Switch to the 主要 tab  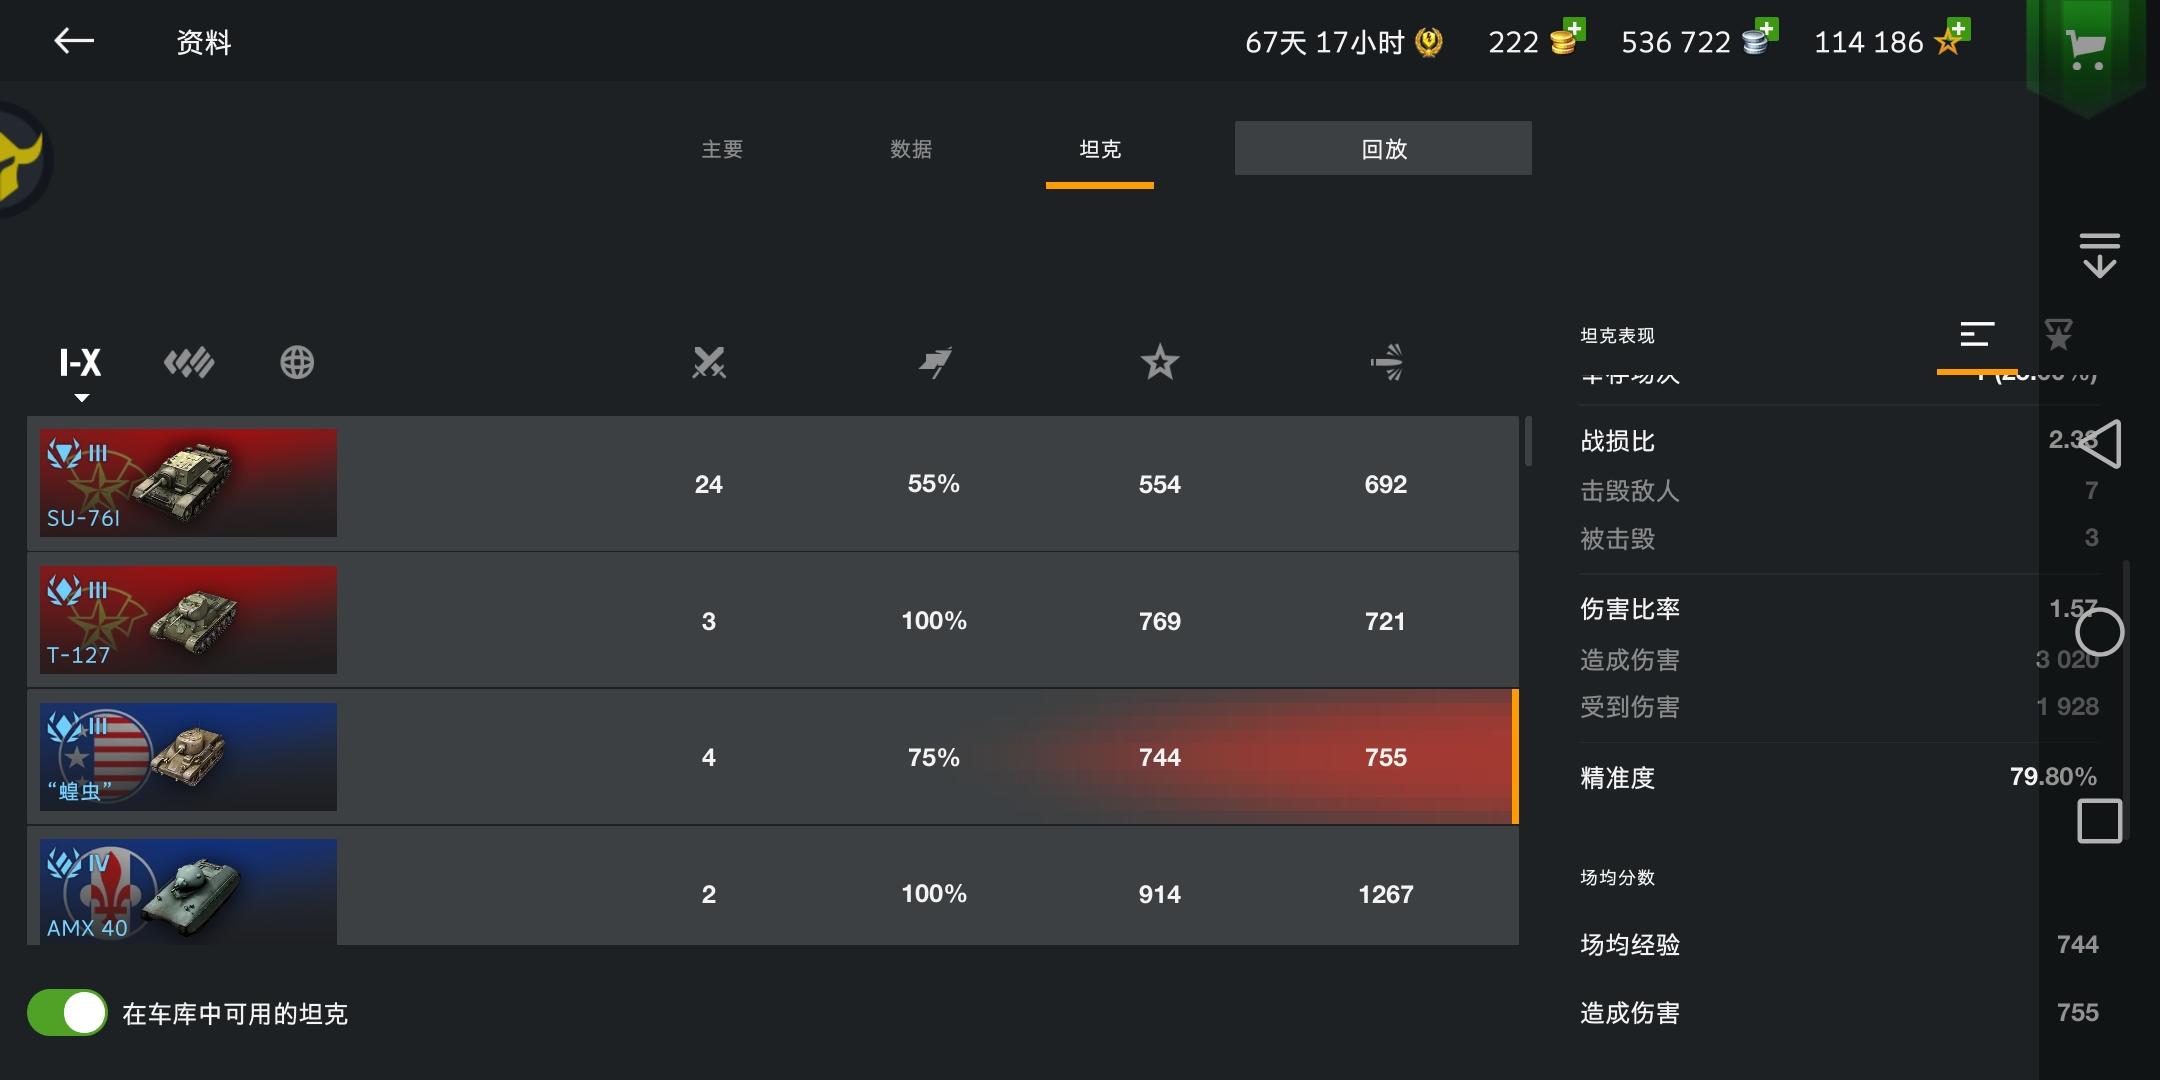click(x=722, y=149)
